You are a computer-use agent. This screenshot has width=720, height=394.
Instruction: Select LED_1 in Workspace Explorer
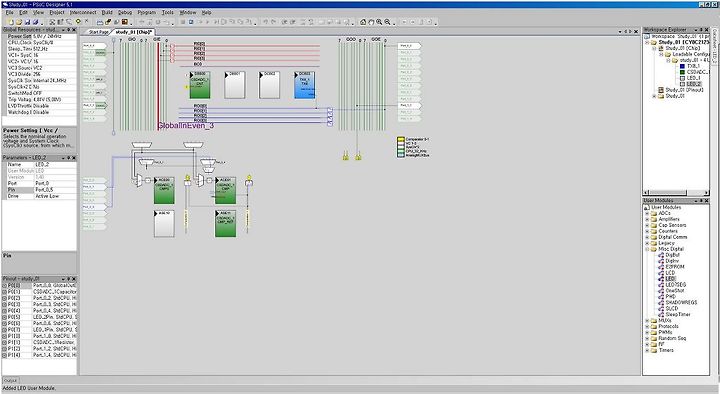pos(694,78)
